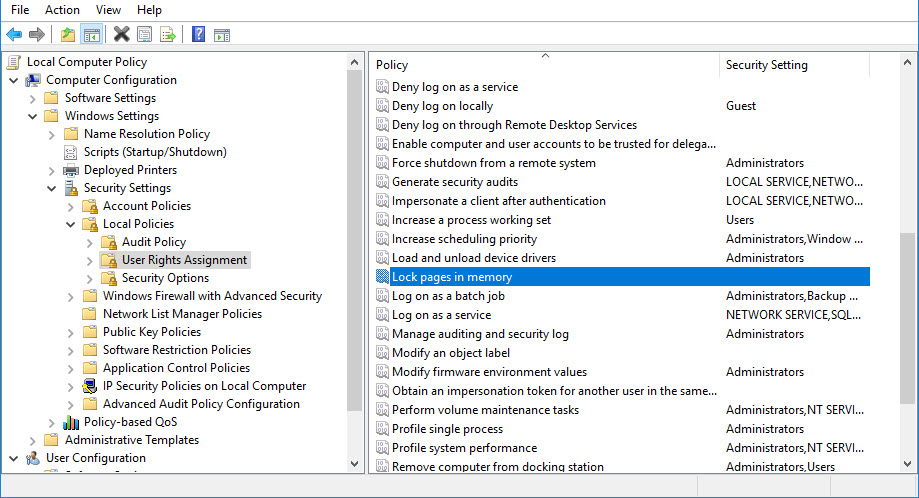Select Network List Manager Policies

click(x=182, y=314)
